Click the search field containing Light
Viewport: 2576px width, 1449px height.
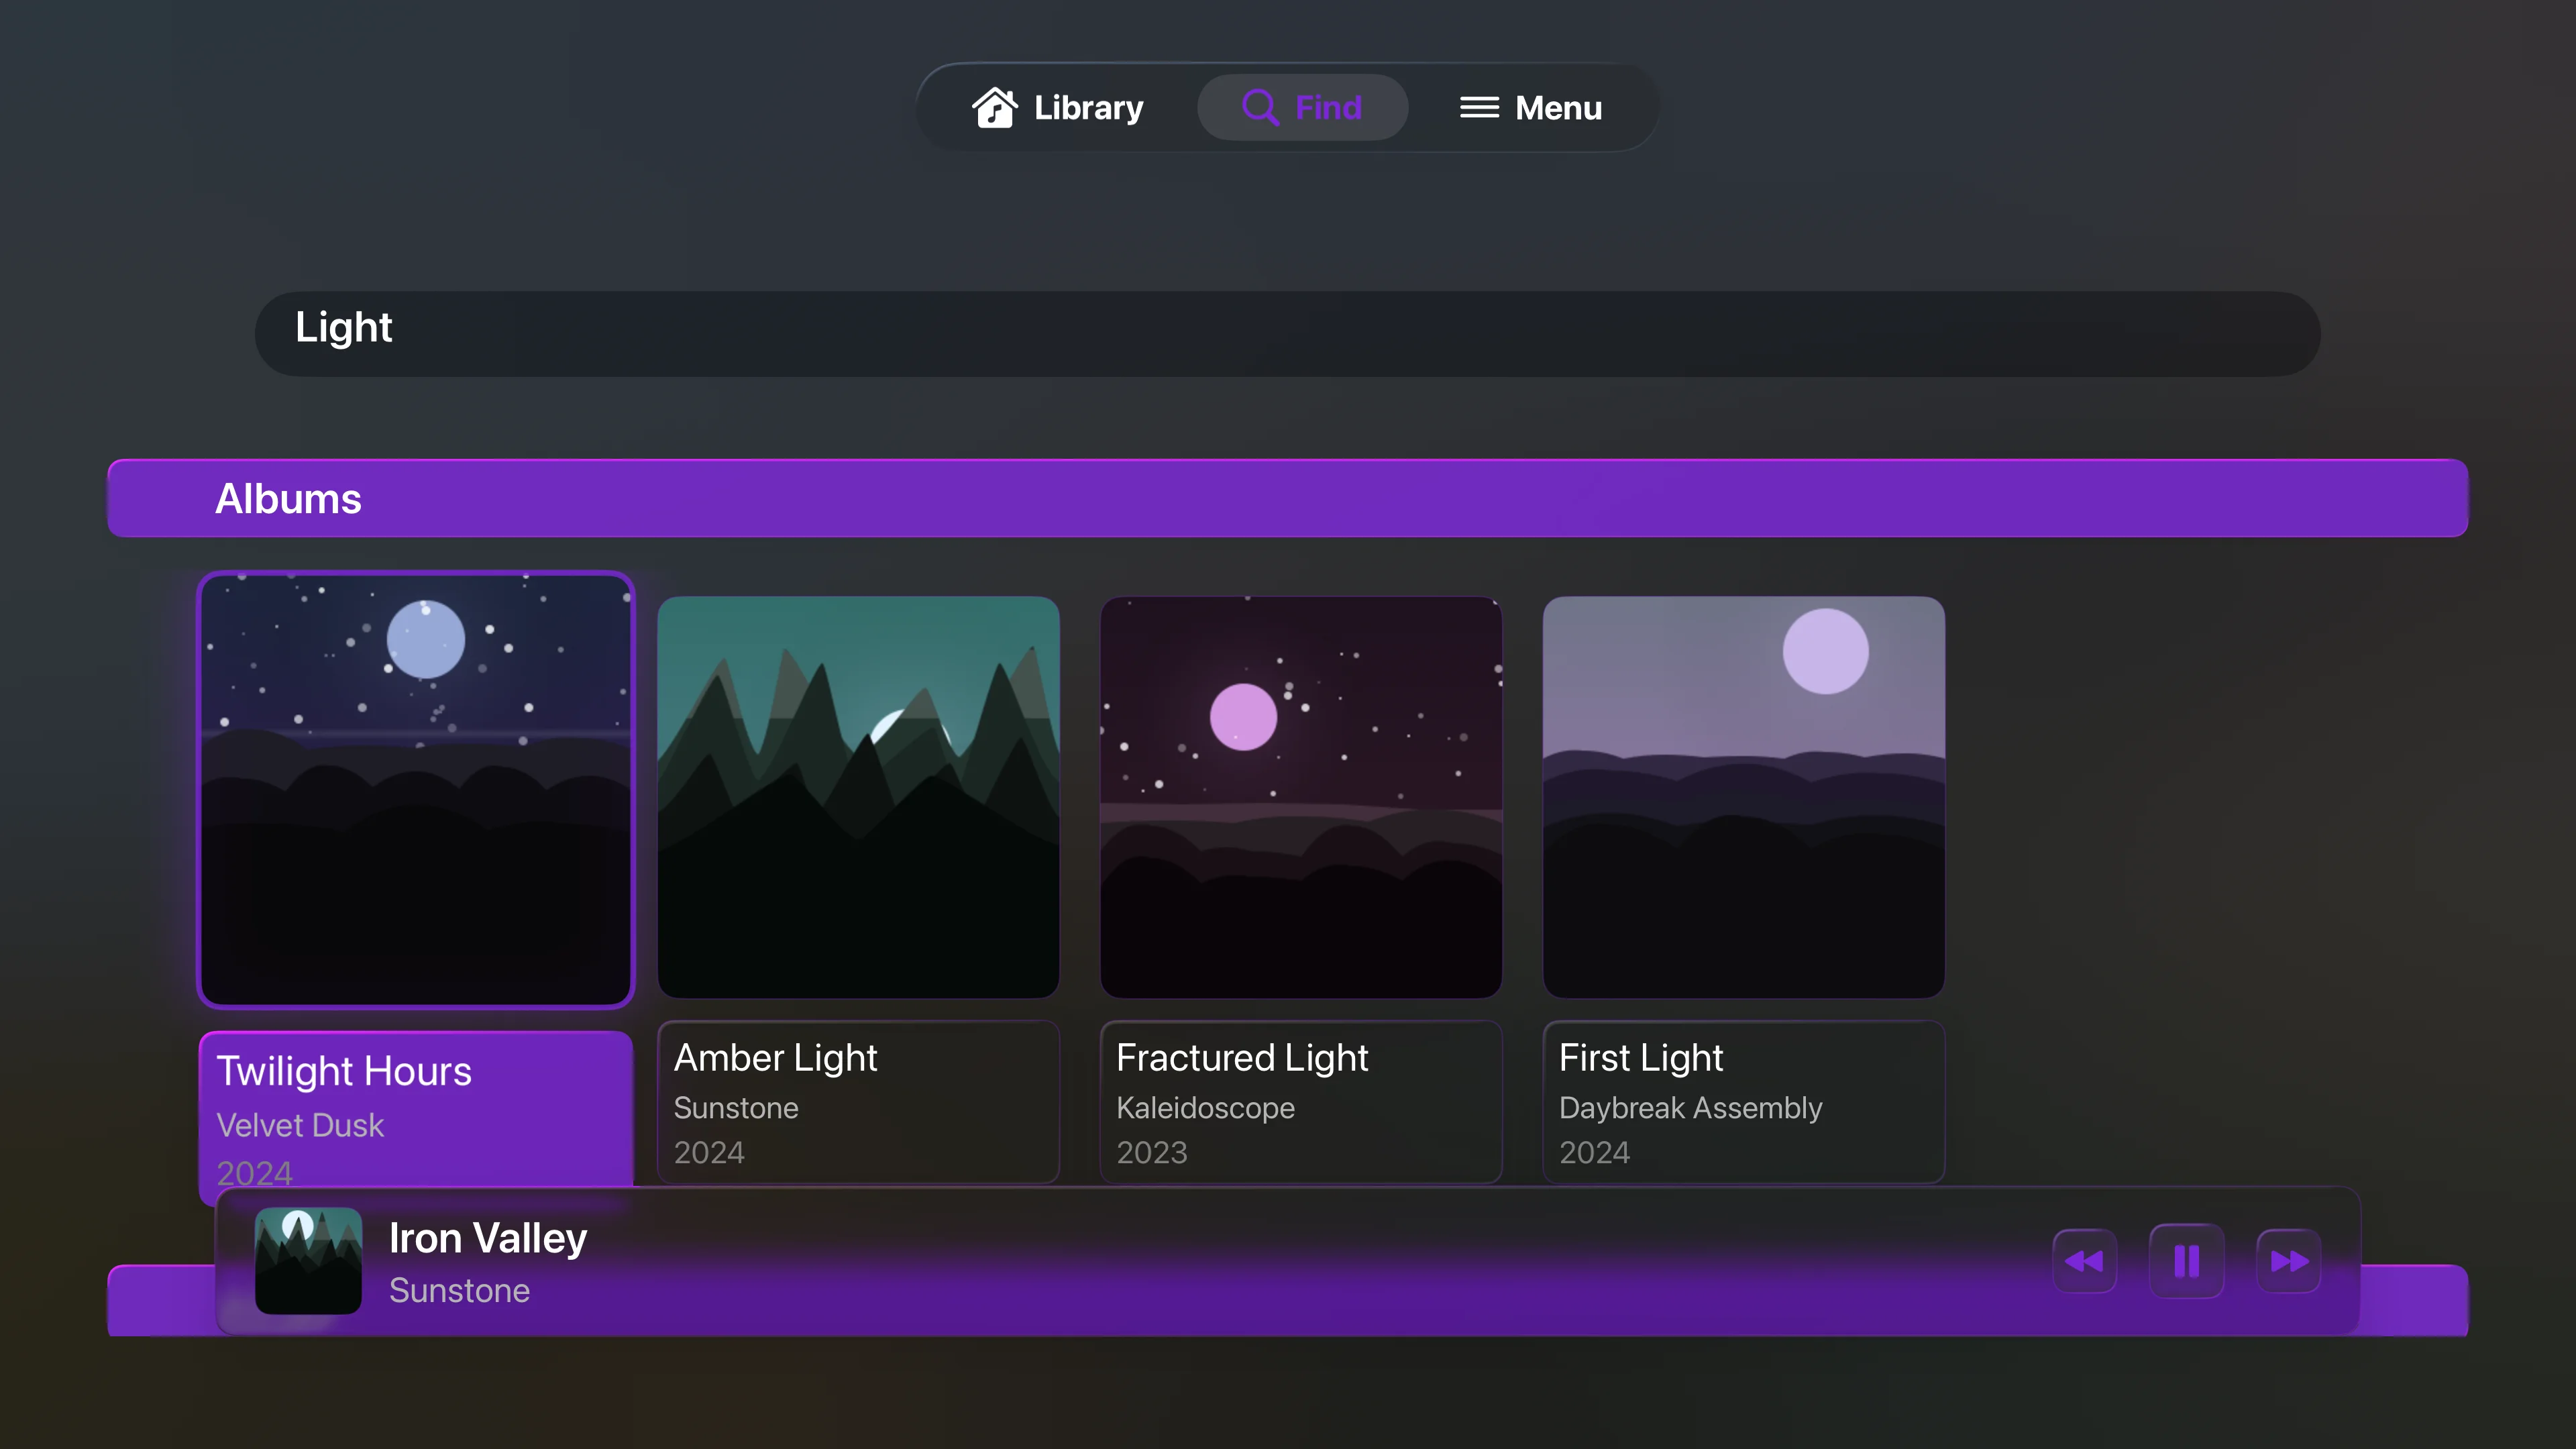pos(1287,333)
